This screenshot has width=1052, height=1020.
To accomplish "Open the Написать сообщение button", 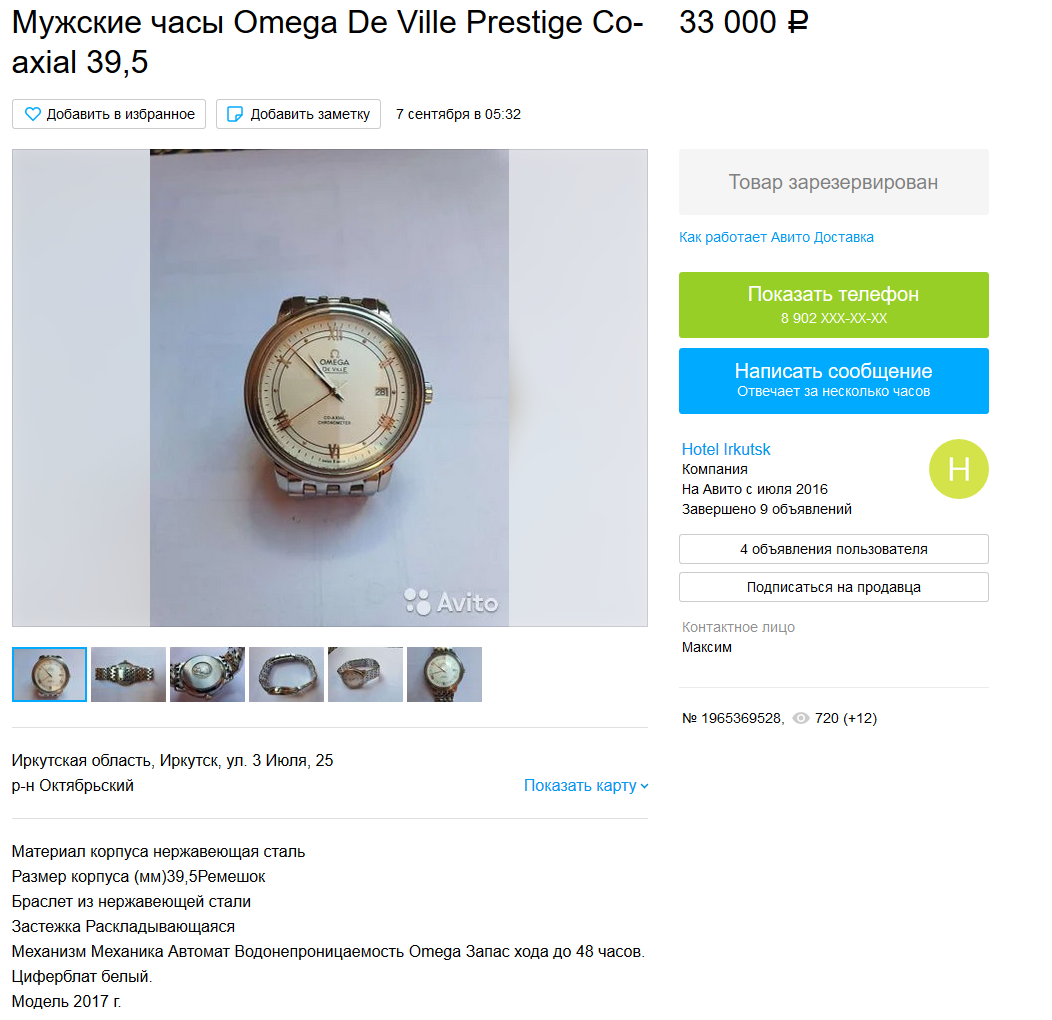I will click(833, 380).
